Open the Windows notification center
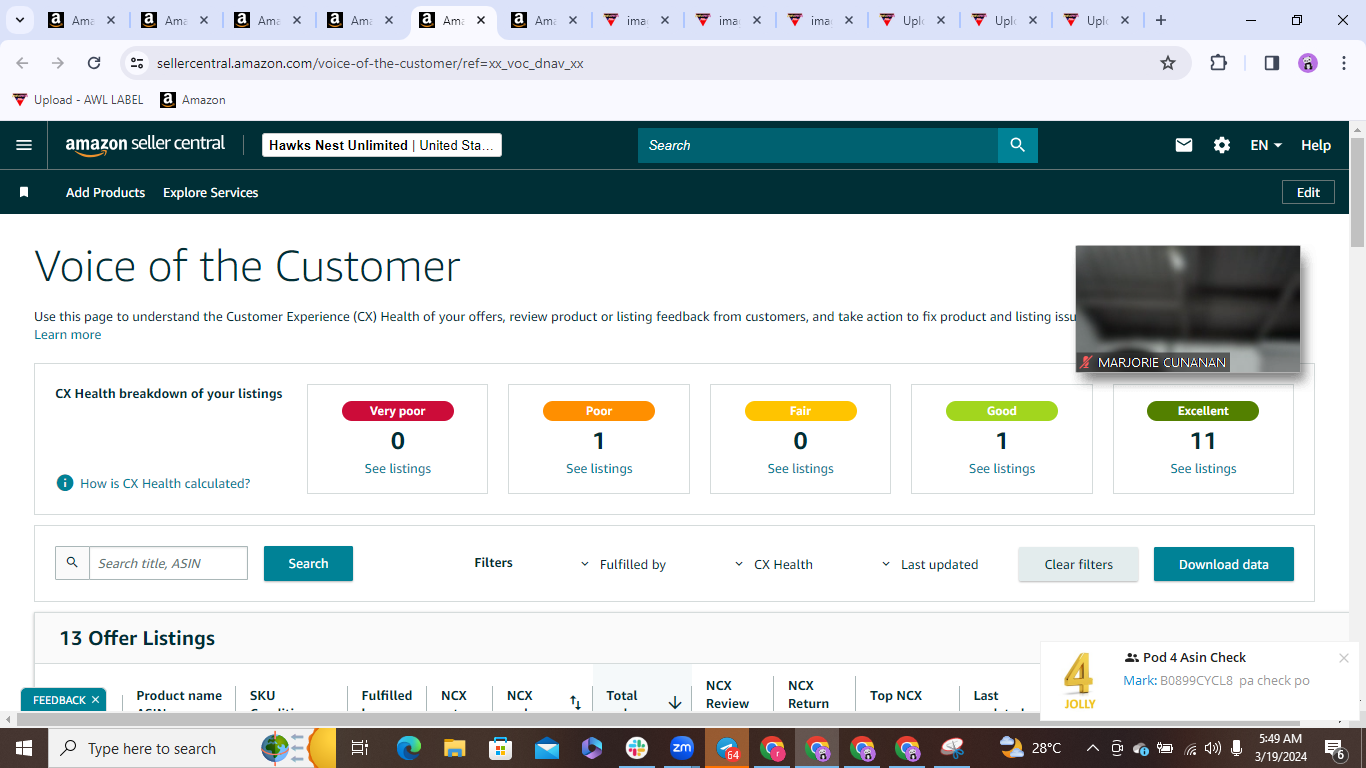Viewport: 1366px width, 768px height. pos(1335,748)
